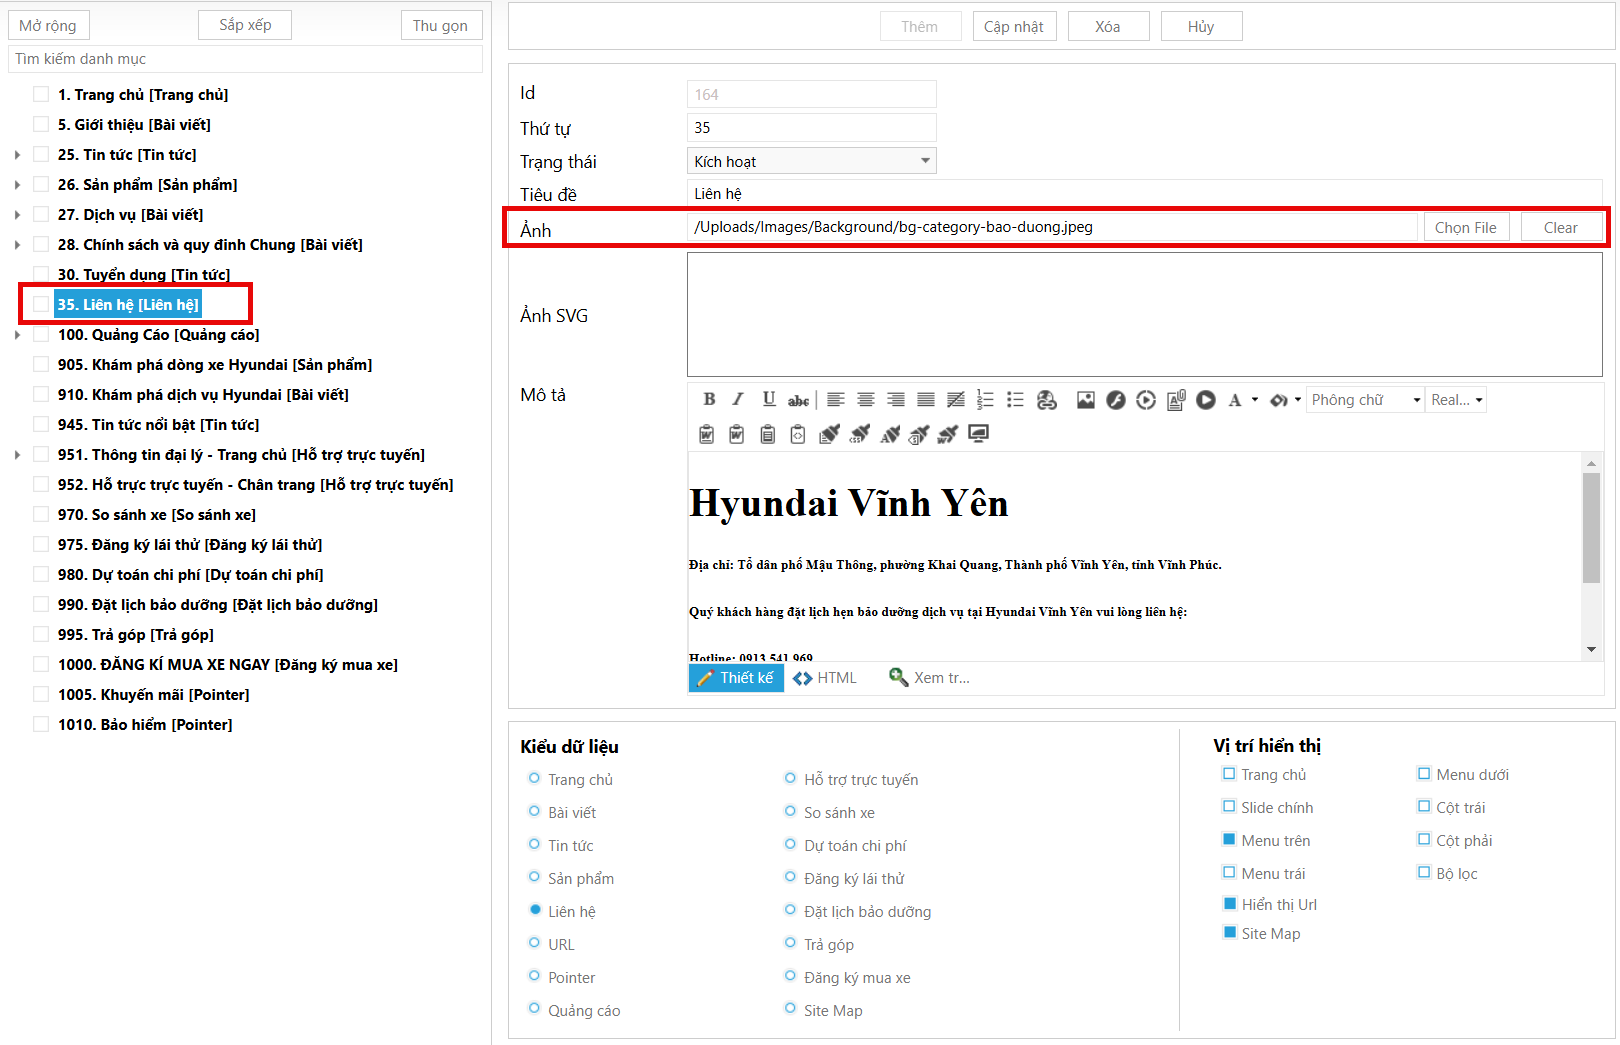
Task: Select the Bài viết data type radio
Action: pos(534,812)
